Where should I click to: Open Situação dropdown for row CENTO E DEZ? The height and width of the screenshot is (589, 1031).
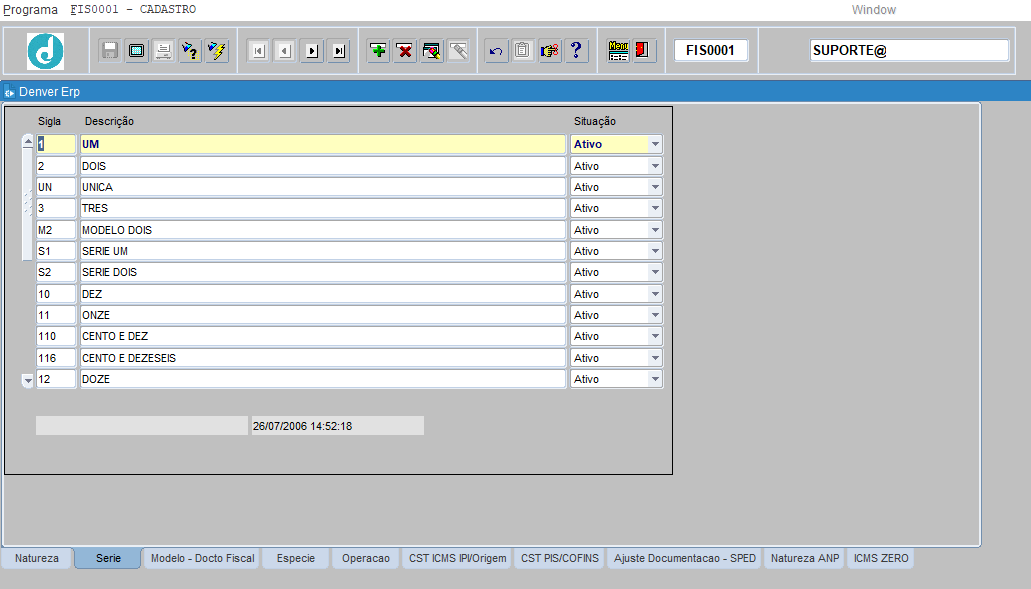pyautogui.click(x=655, y=336)
